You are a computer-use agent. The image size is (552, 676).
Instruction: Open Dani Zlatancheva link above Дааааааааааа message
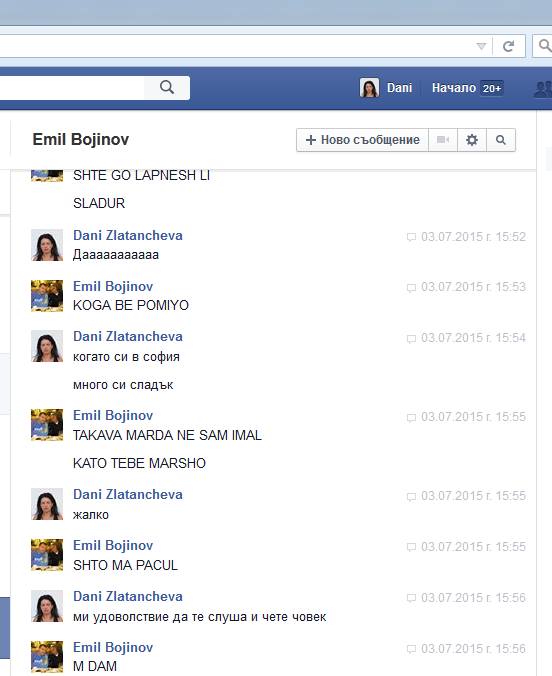click(128, 235)
